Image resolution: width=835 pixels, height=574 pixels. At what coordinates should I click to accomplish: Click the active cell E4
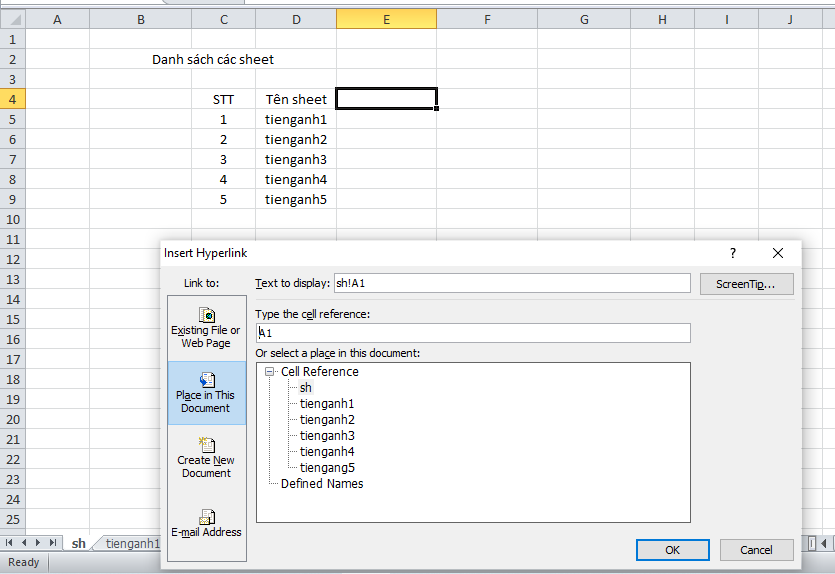click(387, 99)
